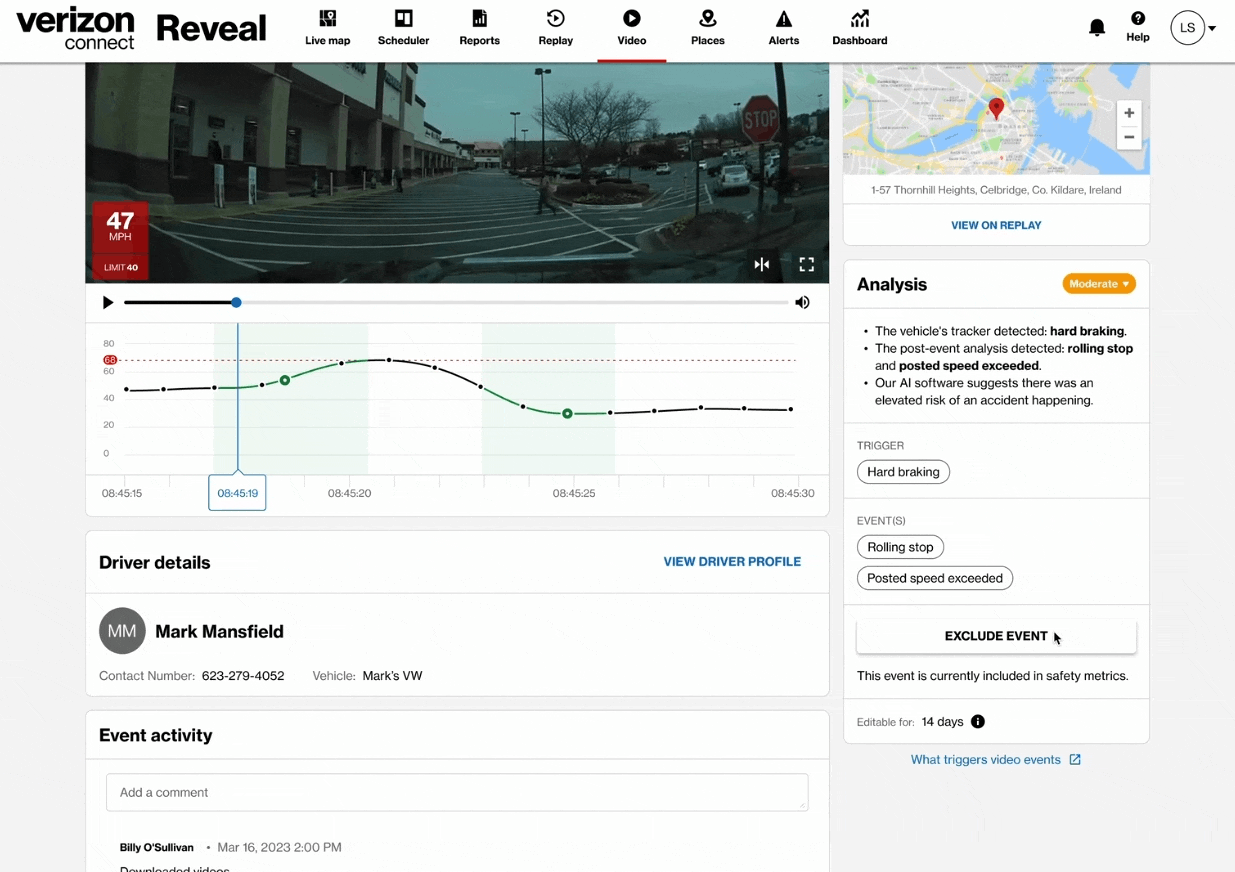Click in the Add a comment field
The height and width of the screenshot is (872, 1235).
457,792
